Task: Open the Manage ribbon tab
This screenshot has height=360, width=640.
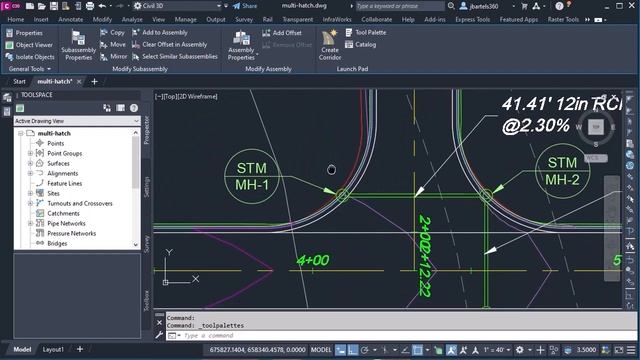Action: (x=185, y=19)
